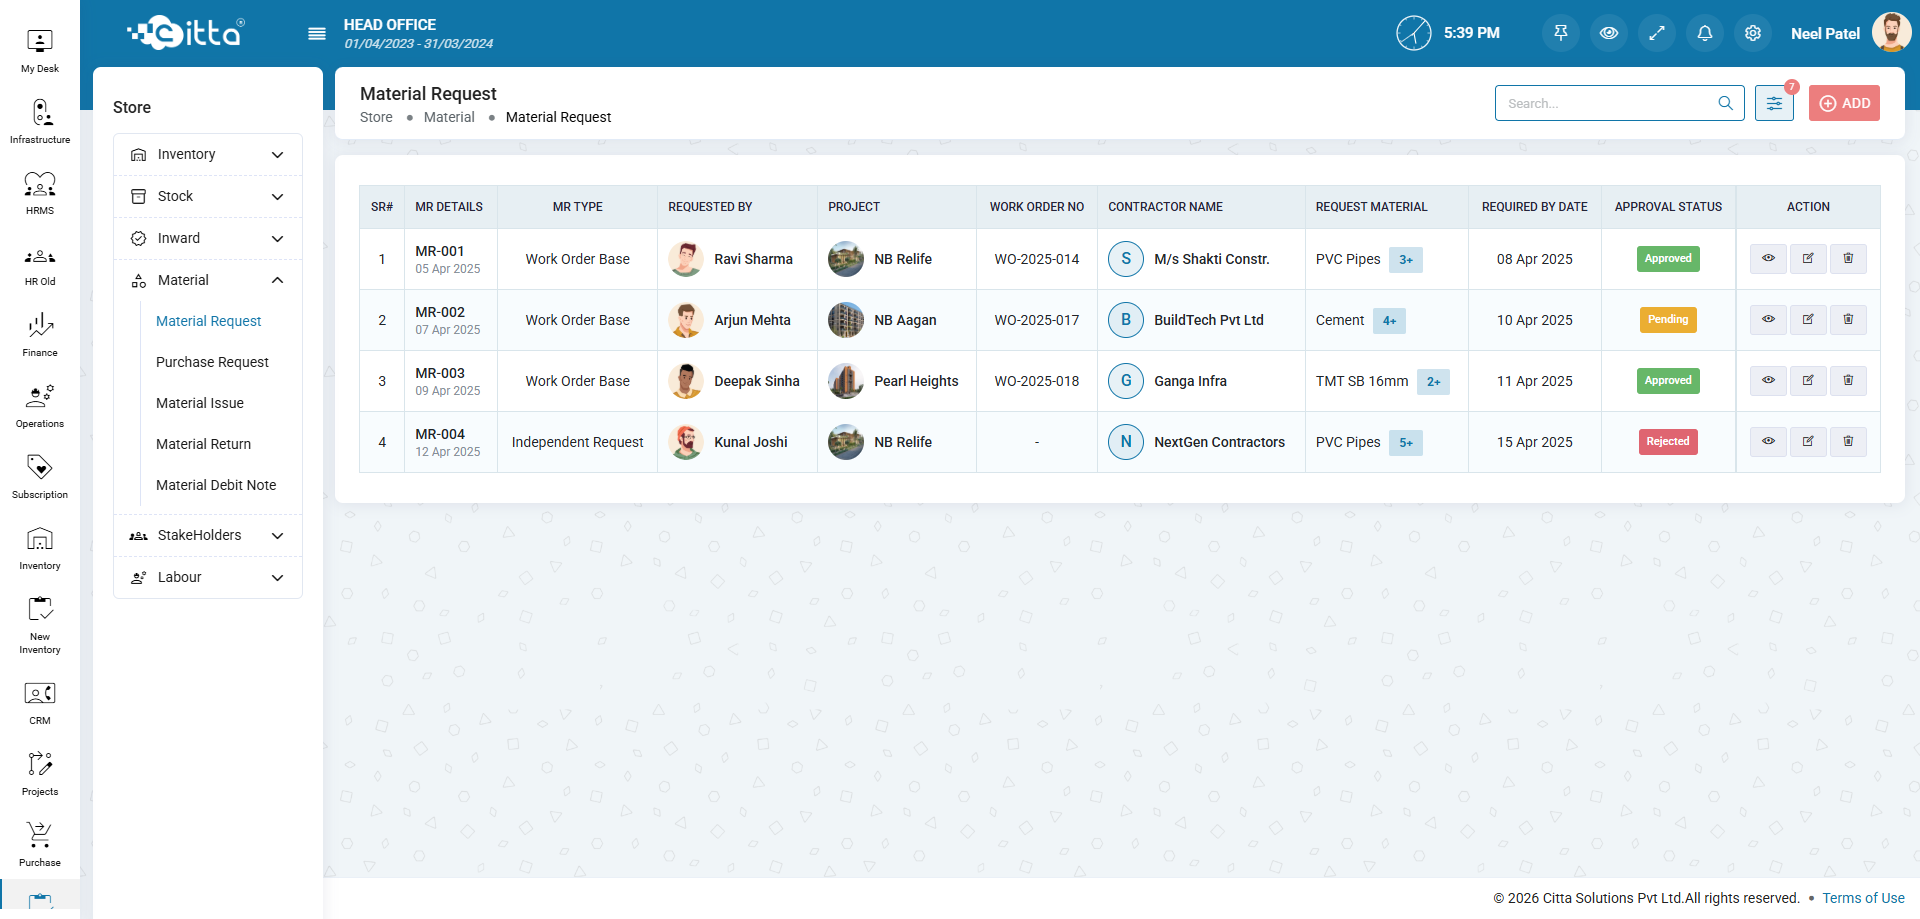
Task: Select Material Debit Note menu item
Action: click(x=216, y=485)
